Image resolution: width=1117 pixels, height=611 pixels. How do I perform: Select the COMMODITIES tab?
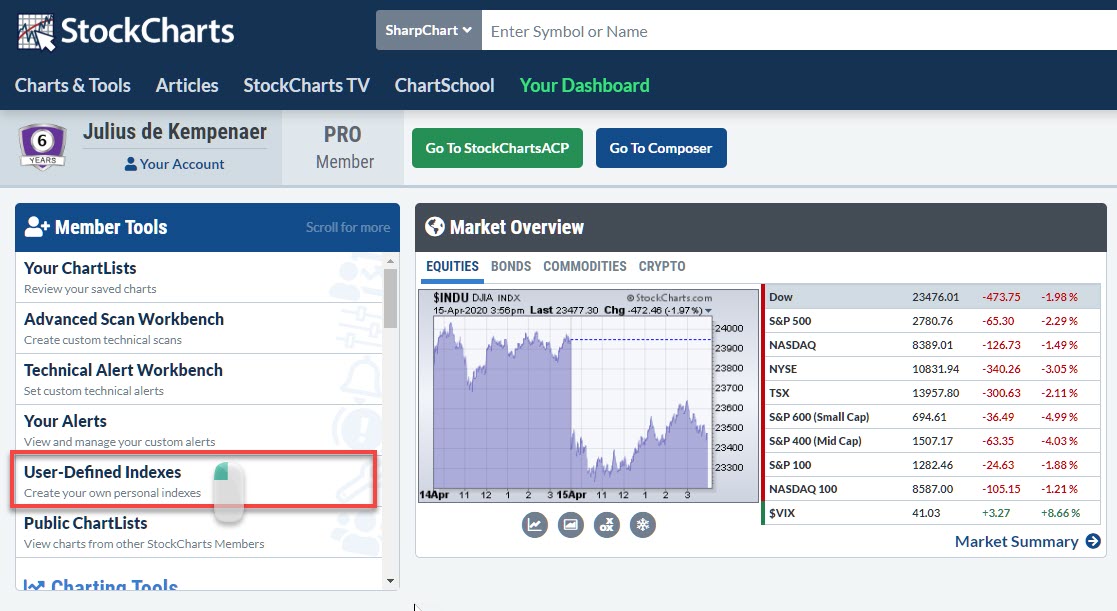584,266
